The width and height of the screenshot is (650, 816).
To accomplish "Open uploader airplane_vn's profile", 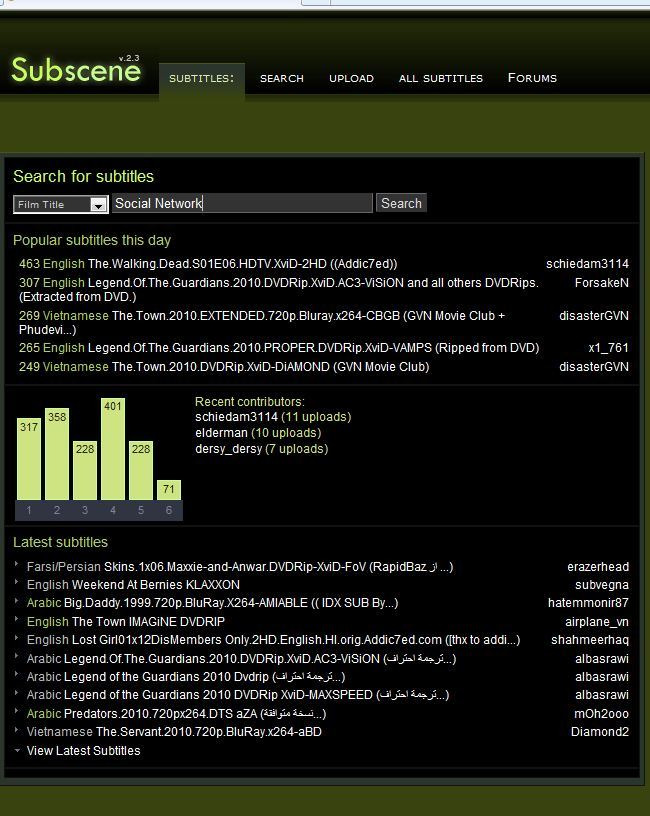I will 597,622.
